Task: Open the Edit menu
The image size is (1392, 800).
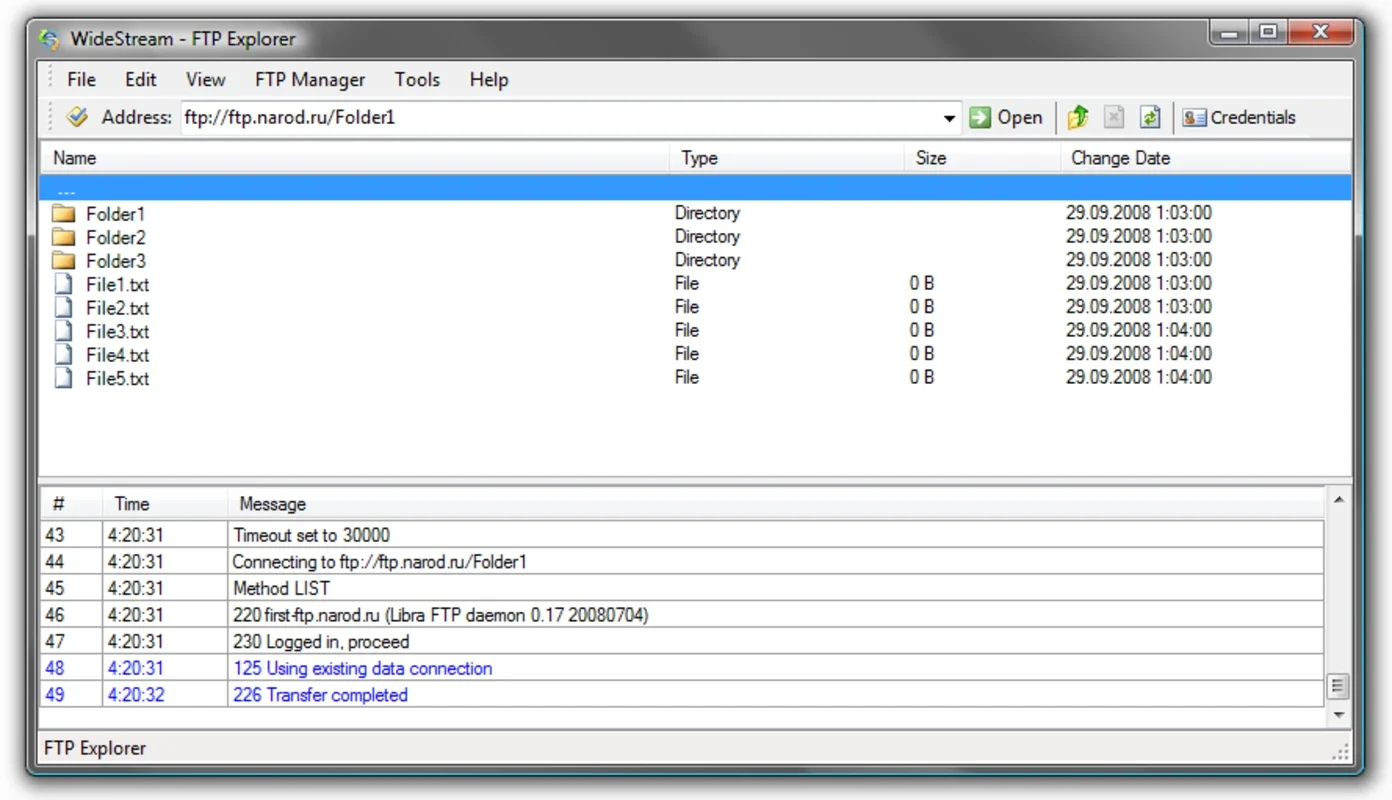Action: tap(141, 80)
